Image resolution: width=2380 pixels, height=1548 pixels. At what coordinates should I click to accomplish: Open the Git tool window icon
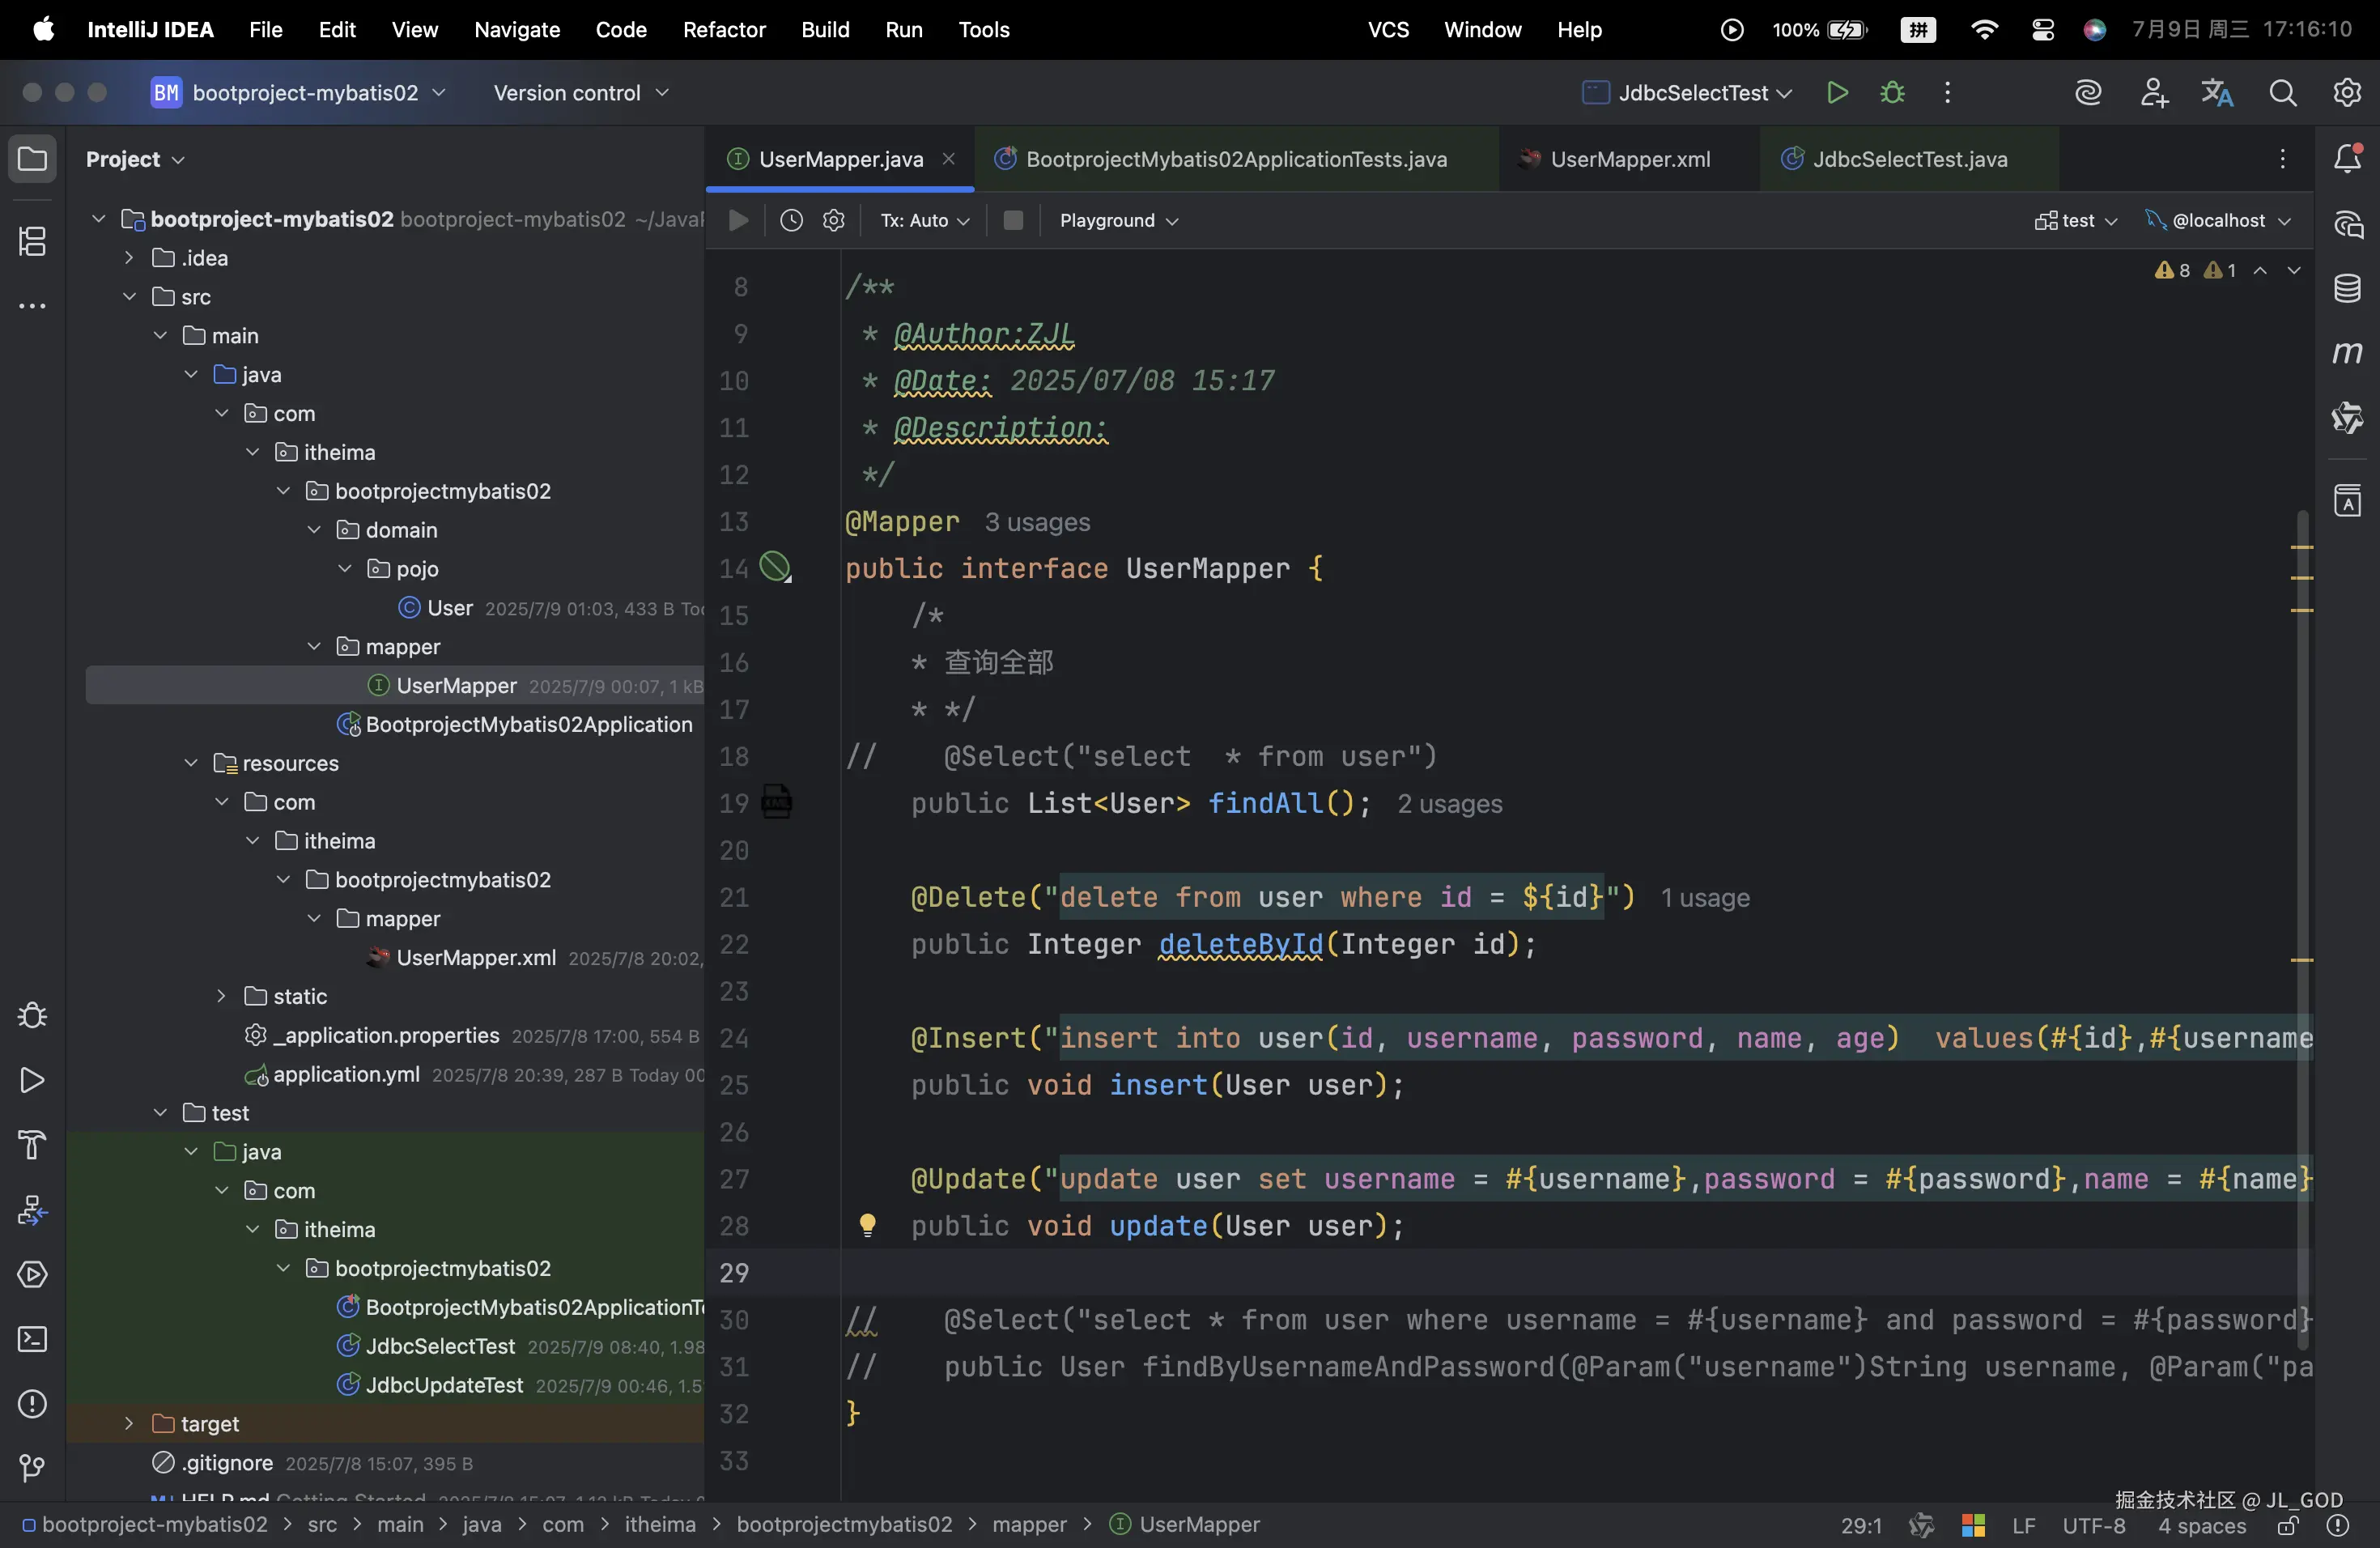32,1468
